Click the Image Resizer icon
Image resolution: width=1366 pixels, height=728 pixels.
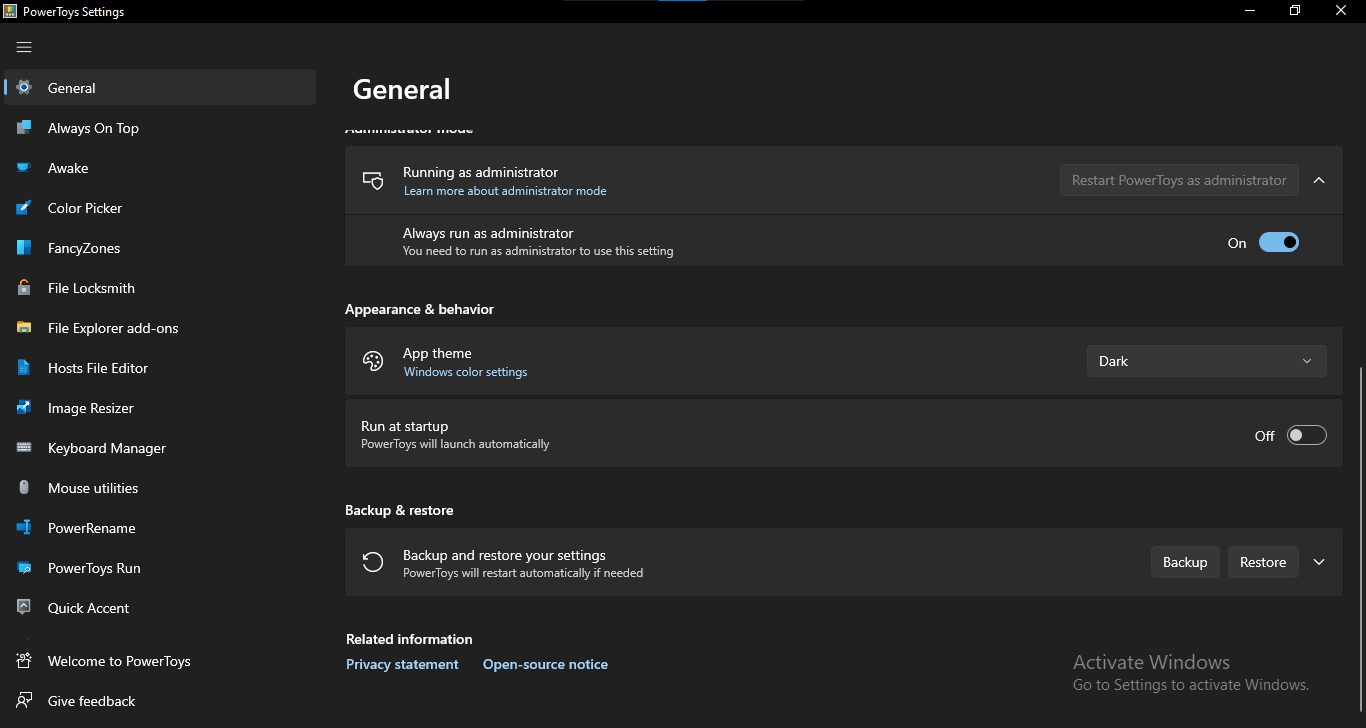click(x=24, y=408)
